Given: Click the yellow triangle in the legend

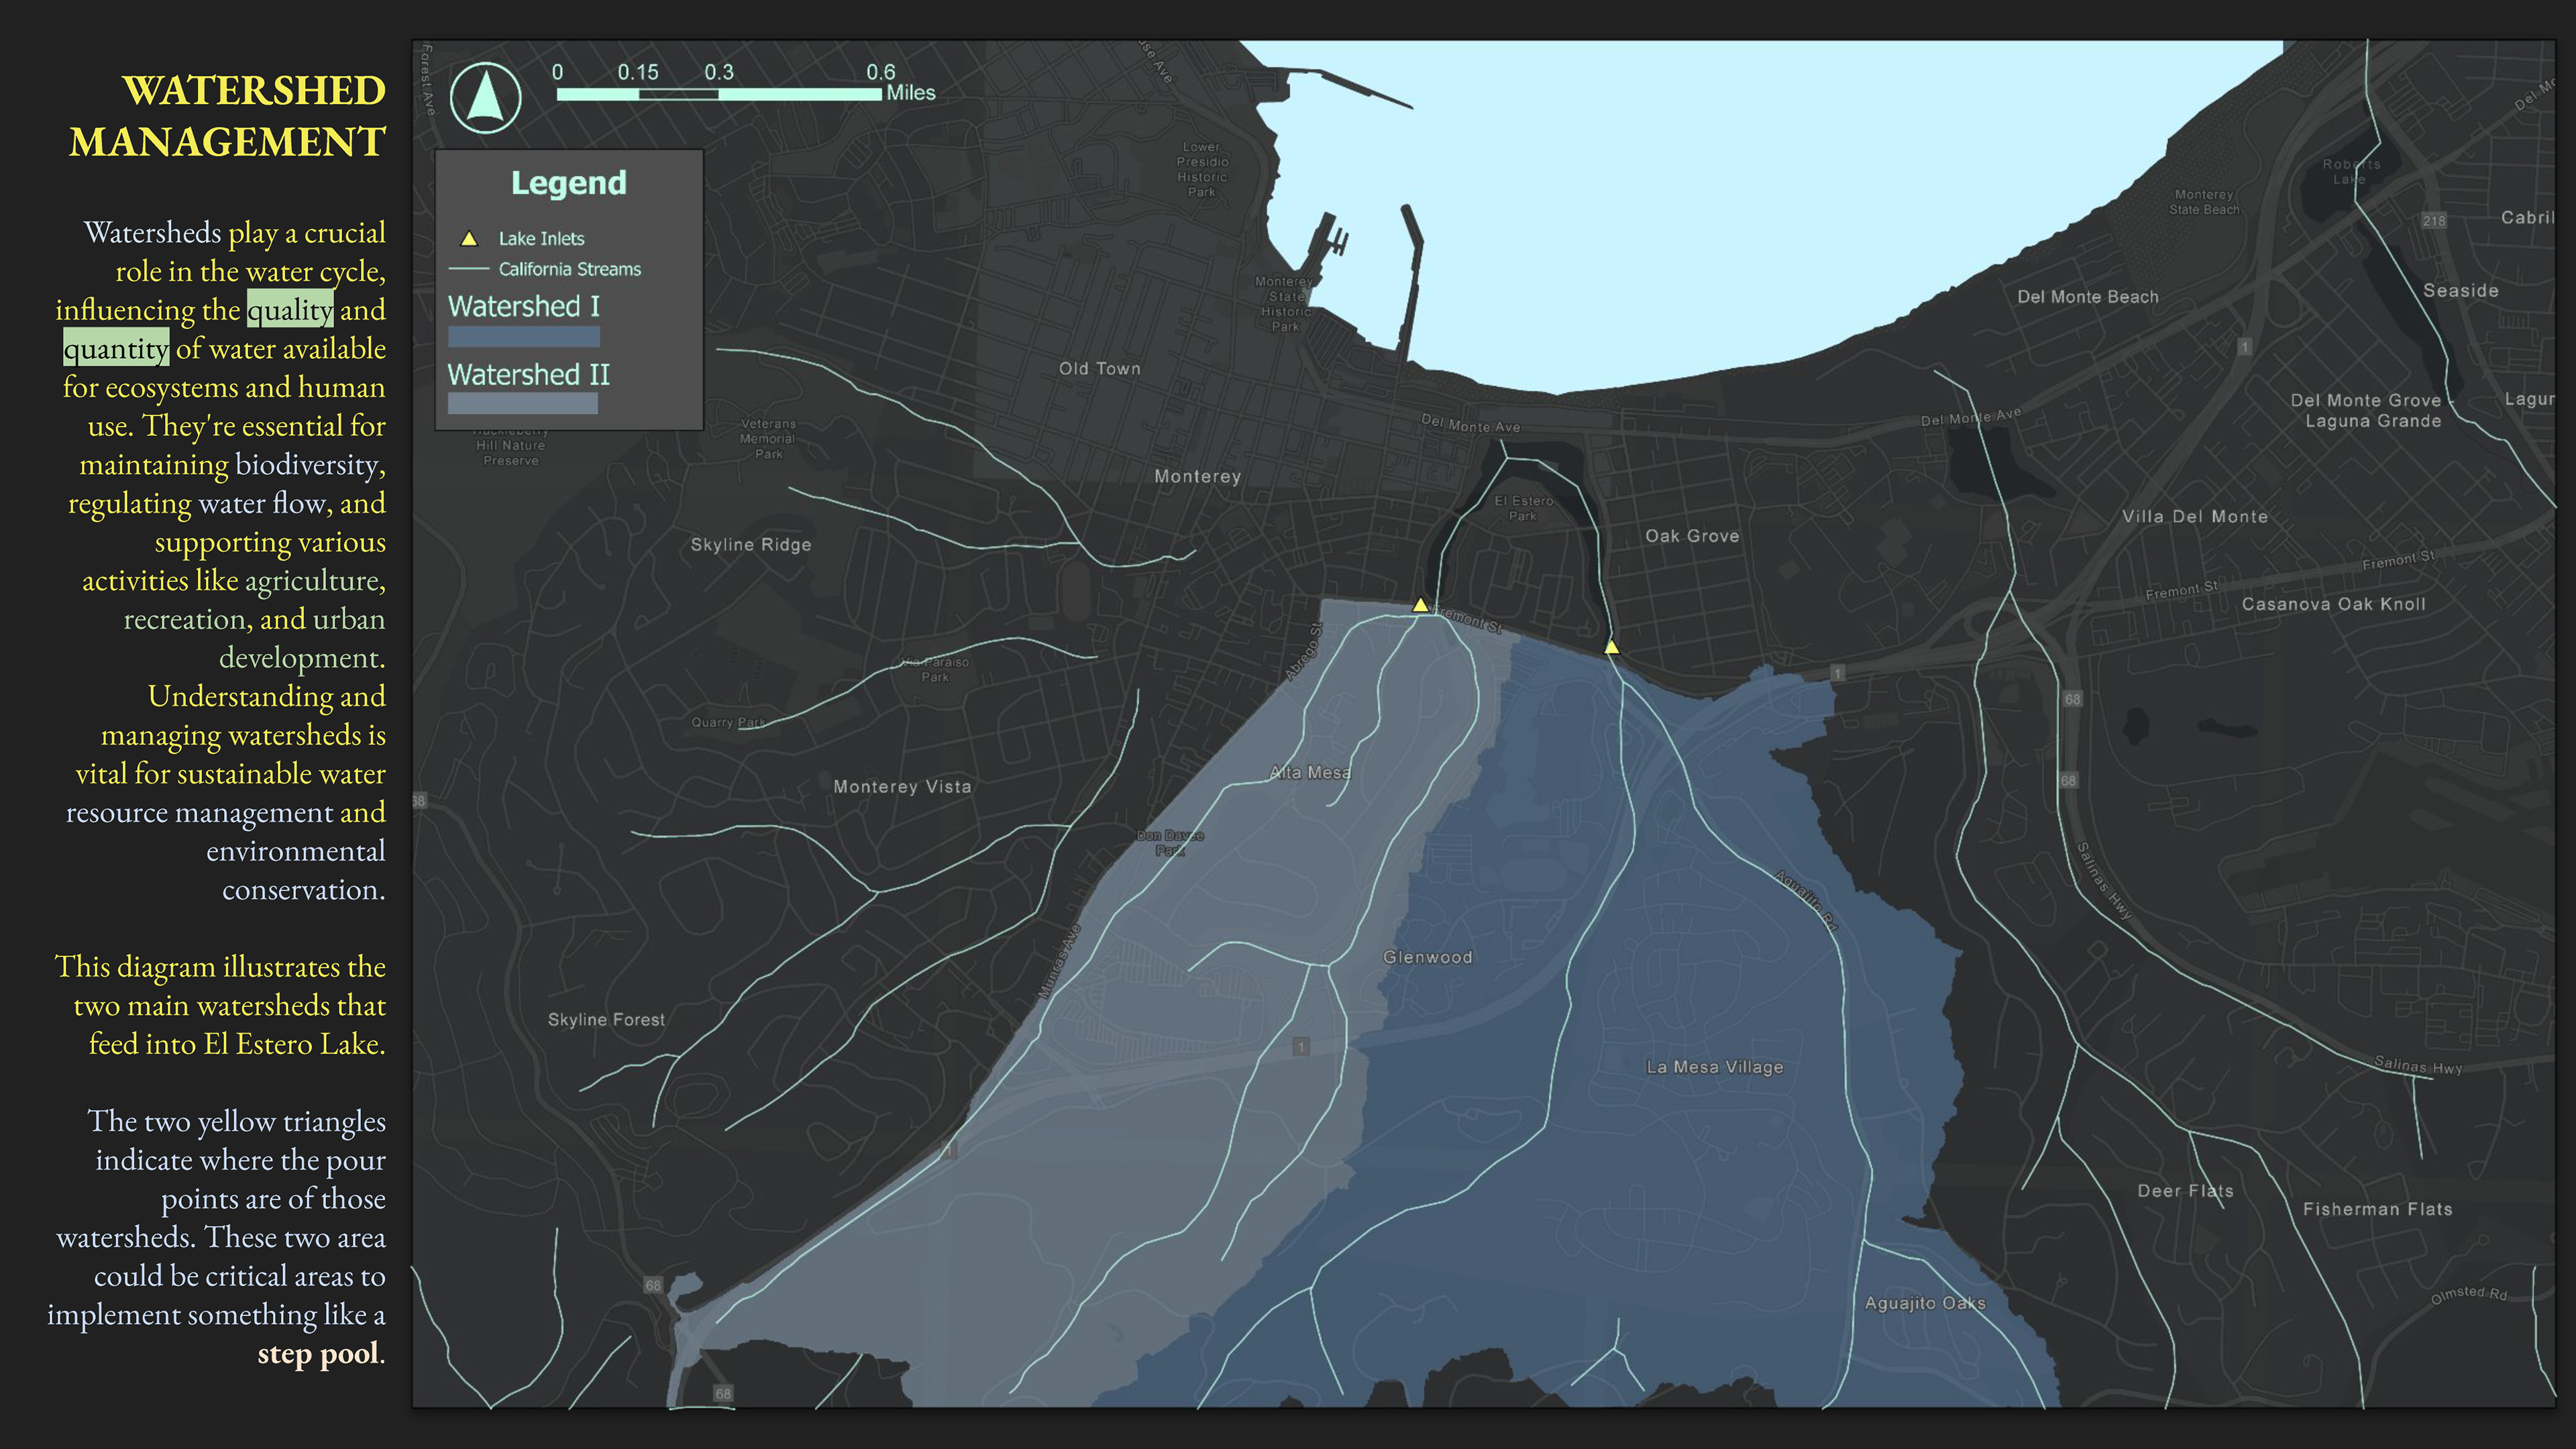Looking at the screenshot, I should click(468, 239).
